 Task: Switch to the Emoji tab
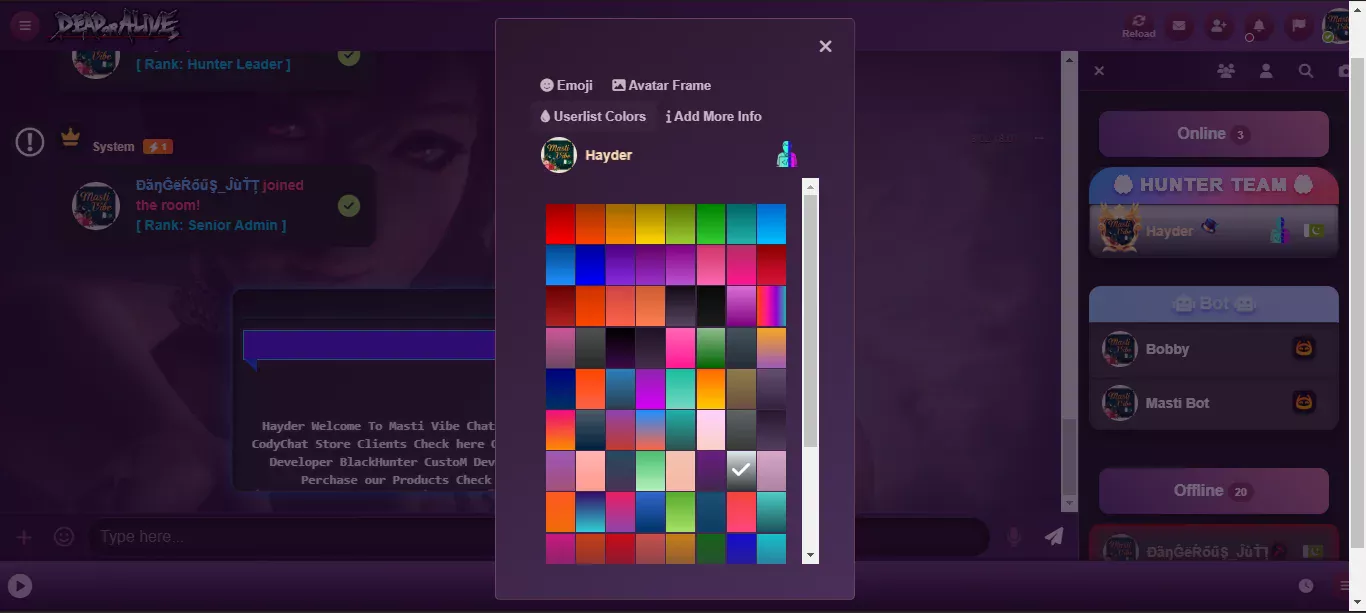coord(566,85)
